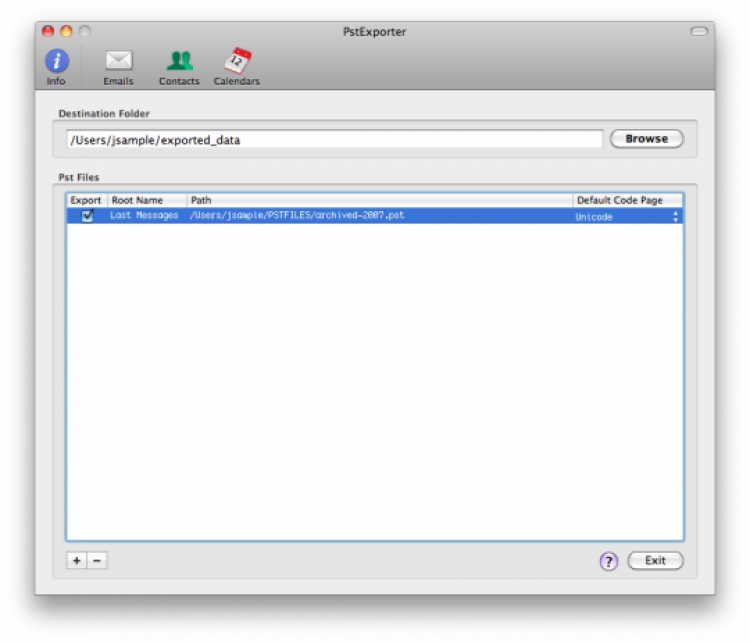
Task: Click the Browse button
Action: tap(646, 139)
